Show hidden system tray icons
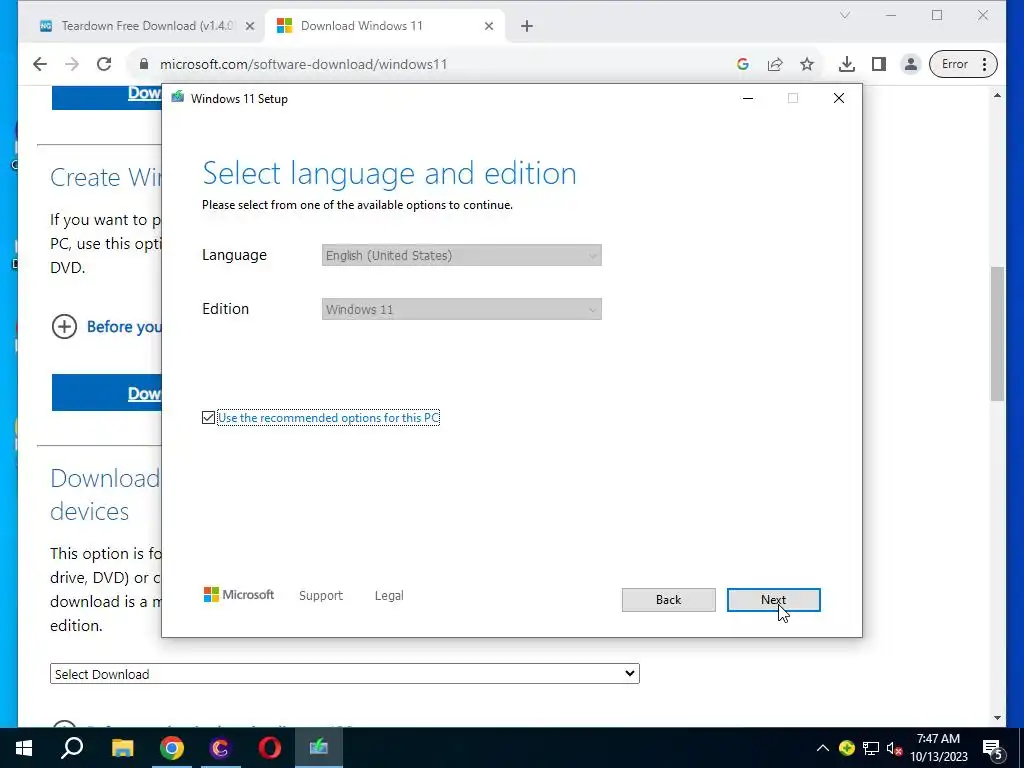This screenshot has width=1024, height=768. click(823, 748)
